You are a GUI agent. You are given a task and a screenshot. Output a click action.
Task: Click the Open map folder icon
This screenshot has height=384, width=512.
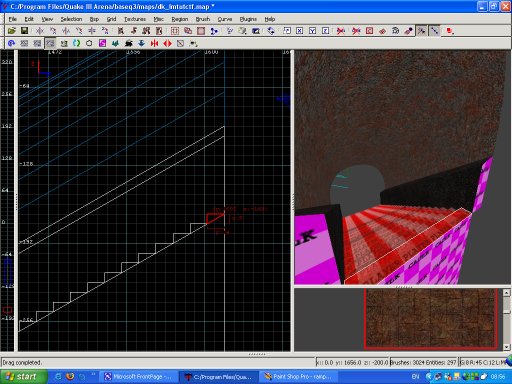pyautogui.click(x=12, y=31)
